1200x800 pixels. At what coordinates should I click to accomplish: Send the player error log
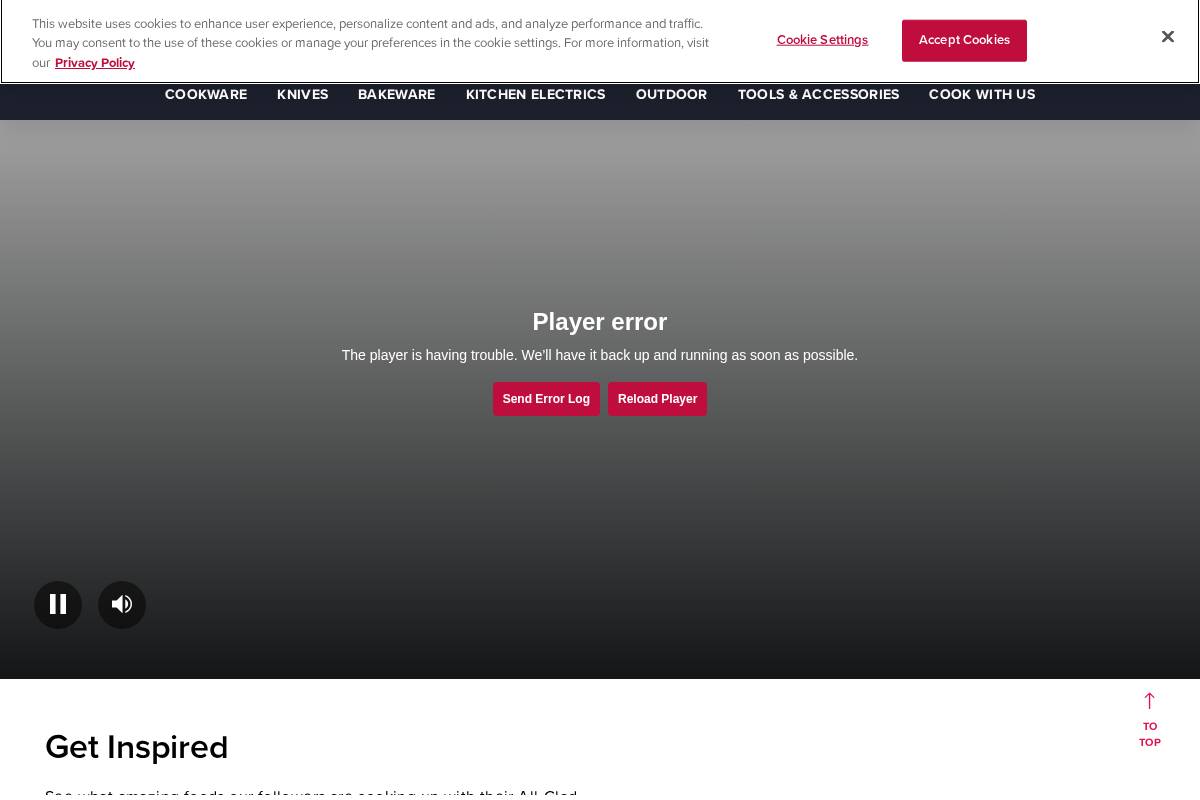(546, 399)
